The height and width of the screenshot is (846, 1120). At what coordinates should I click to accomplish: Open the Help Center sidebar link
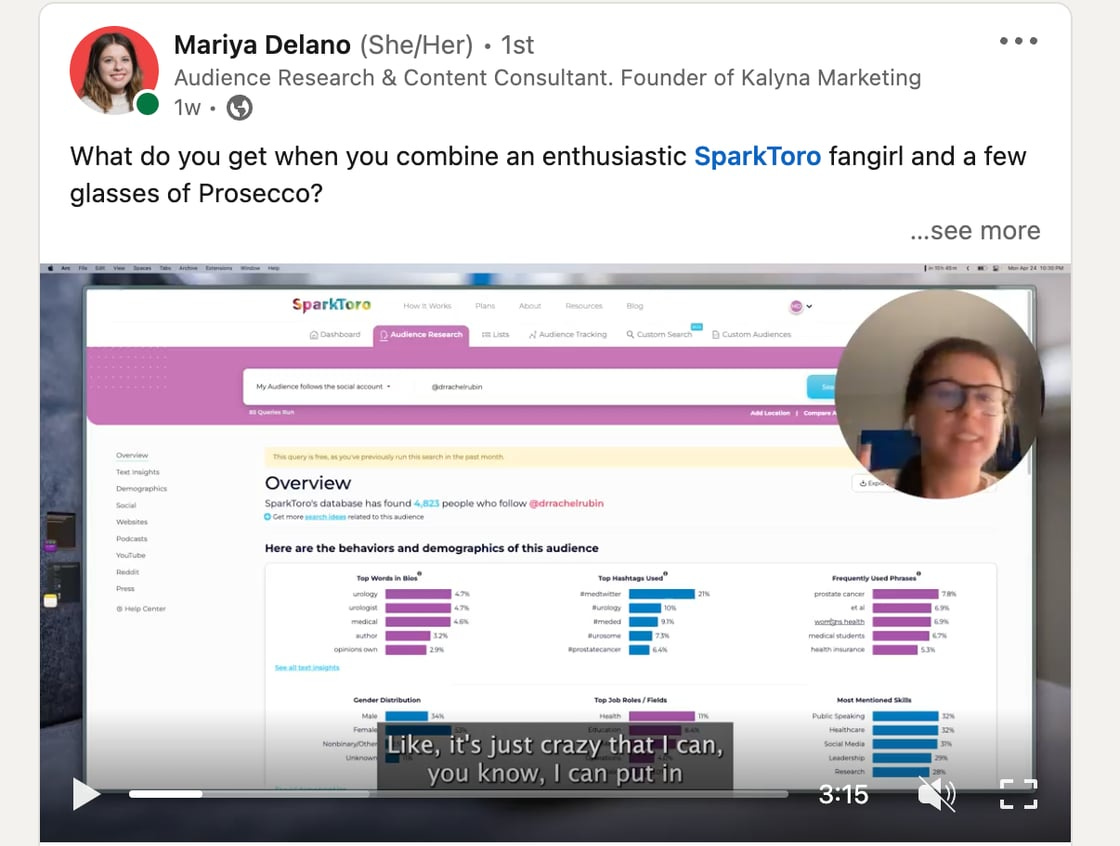(141, 609)
